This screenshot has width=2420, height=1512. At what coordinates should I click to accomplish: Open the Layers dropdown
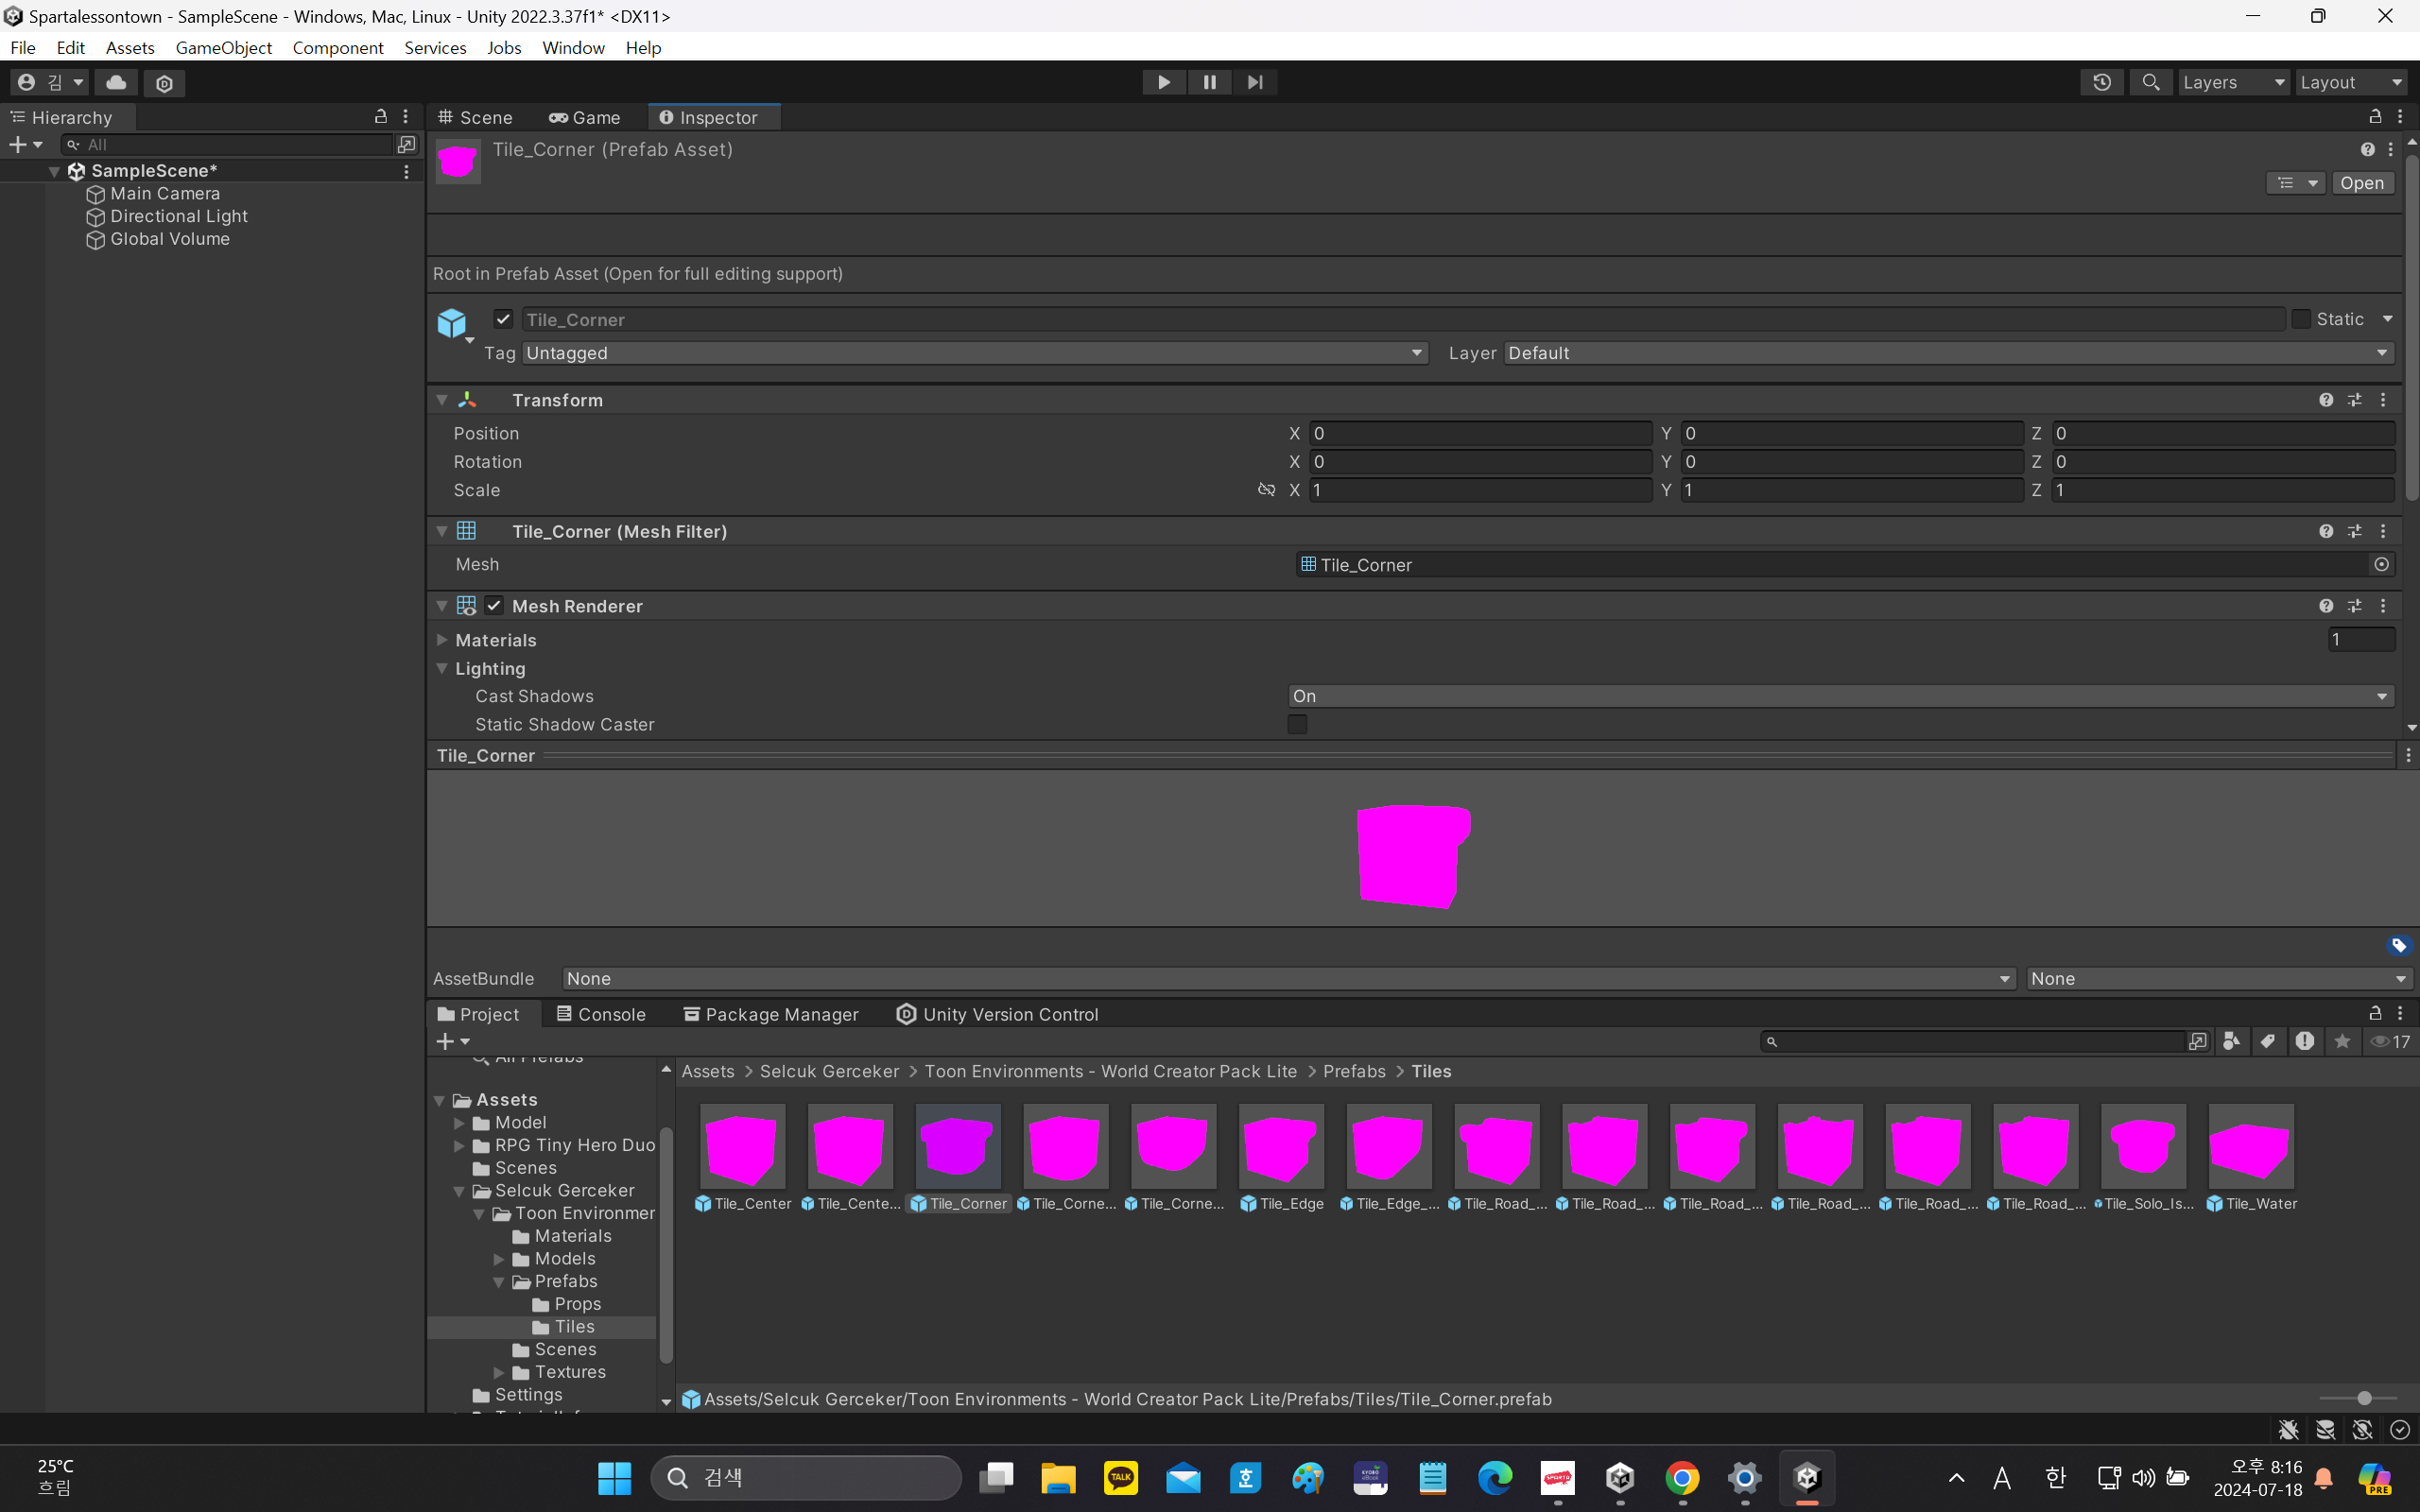2234,82
